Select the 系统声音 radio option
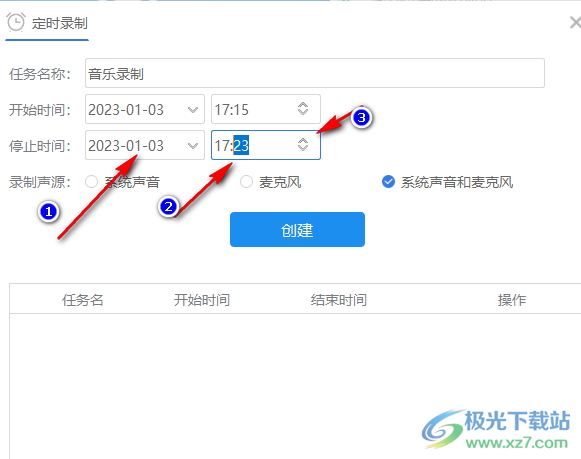This screenshot has height=459, width=581. tap(91, 182)
